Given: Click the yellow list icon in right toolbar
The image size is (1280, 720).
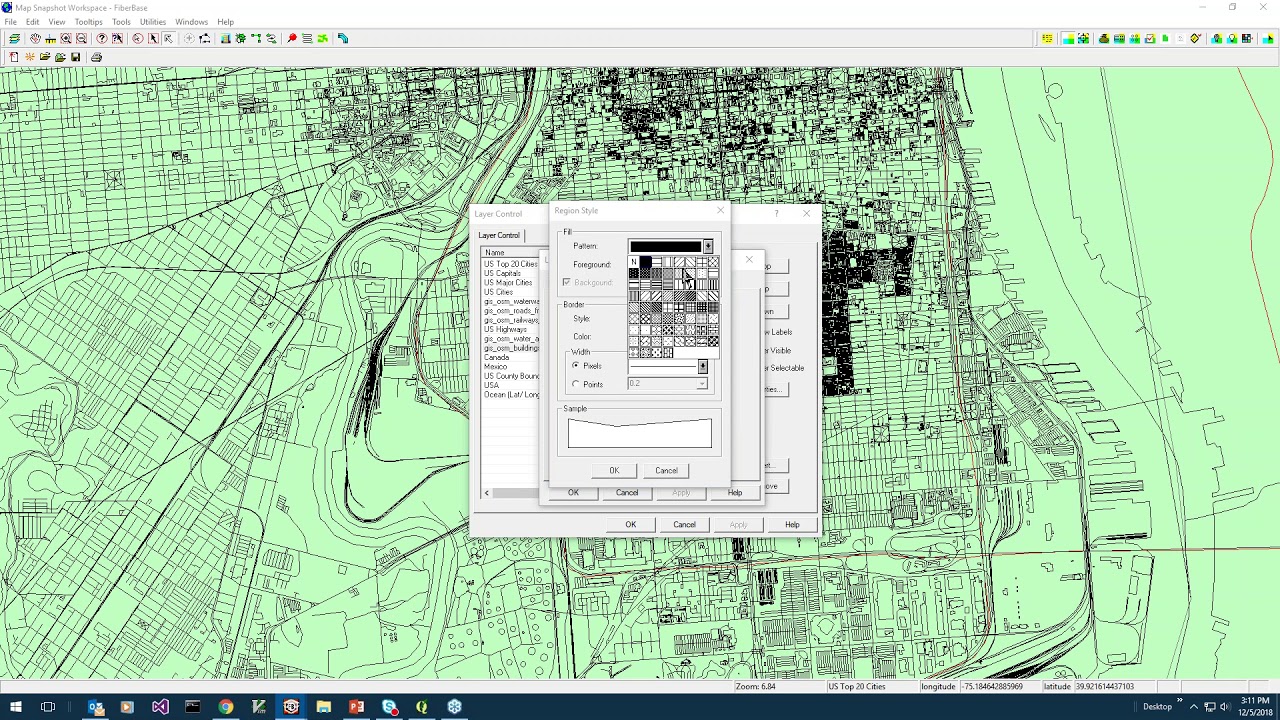Looking at the screenshot, I should tap(1047, 38).
